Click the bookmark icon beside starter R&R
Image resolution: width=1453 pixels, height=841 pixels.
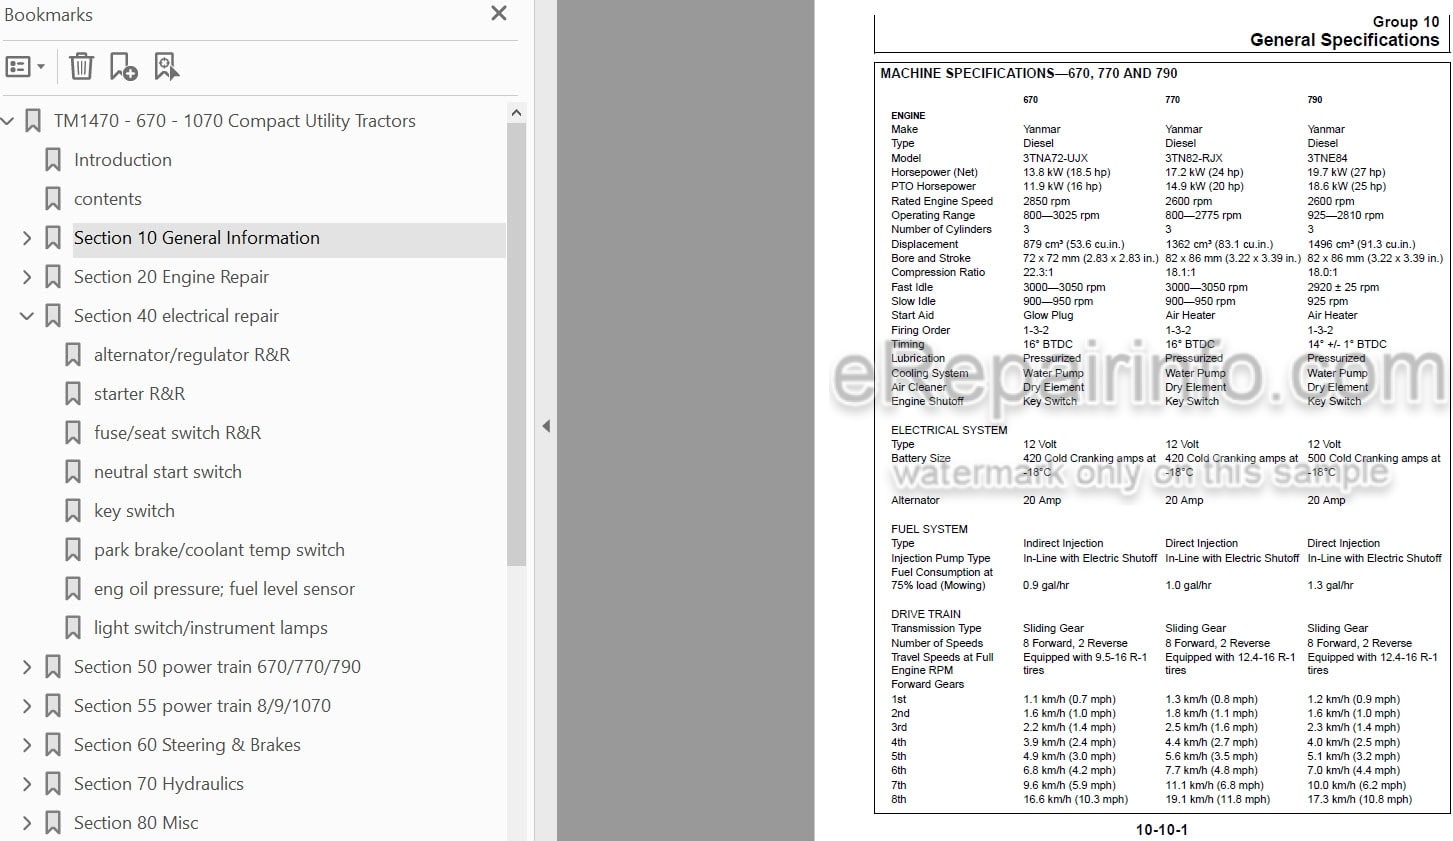tap(73, 394)
